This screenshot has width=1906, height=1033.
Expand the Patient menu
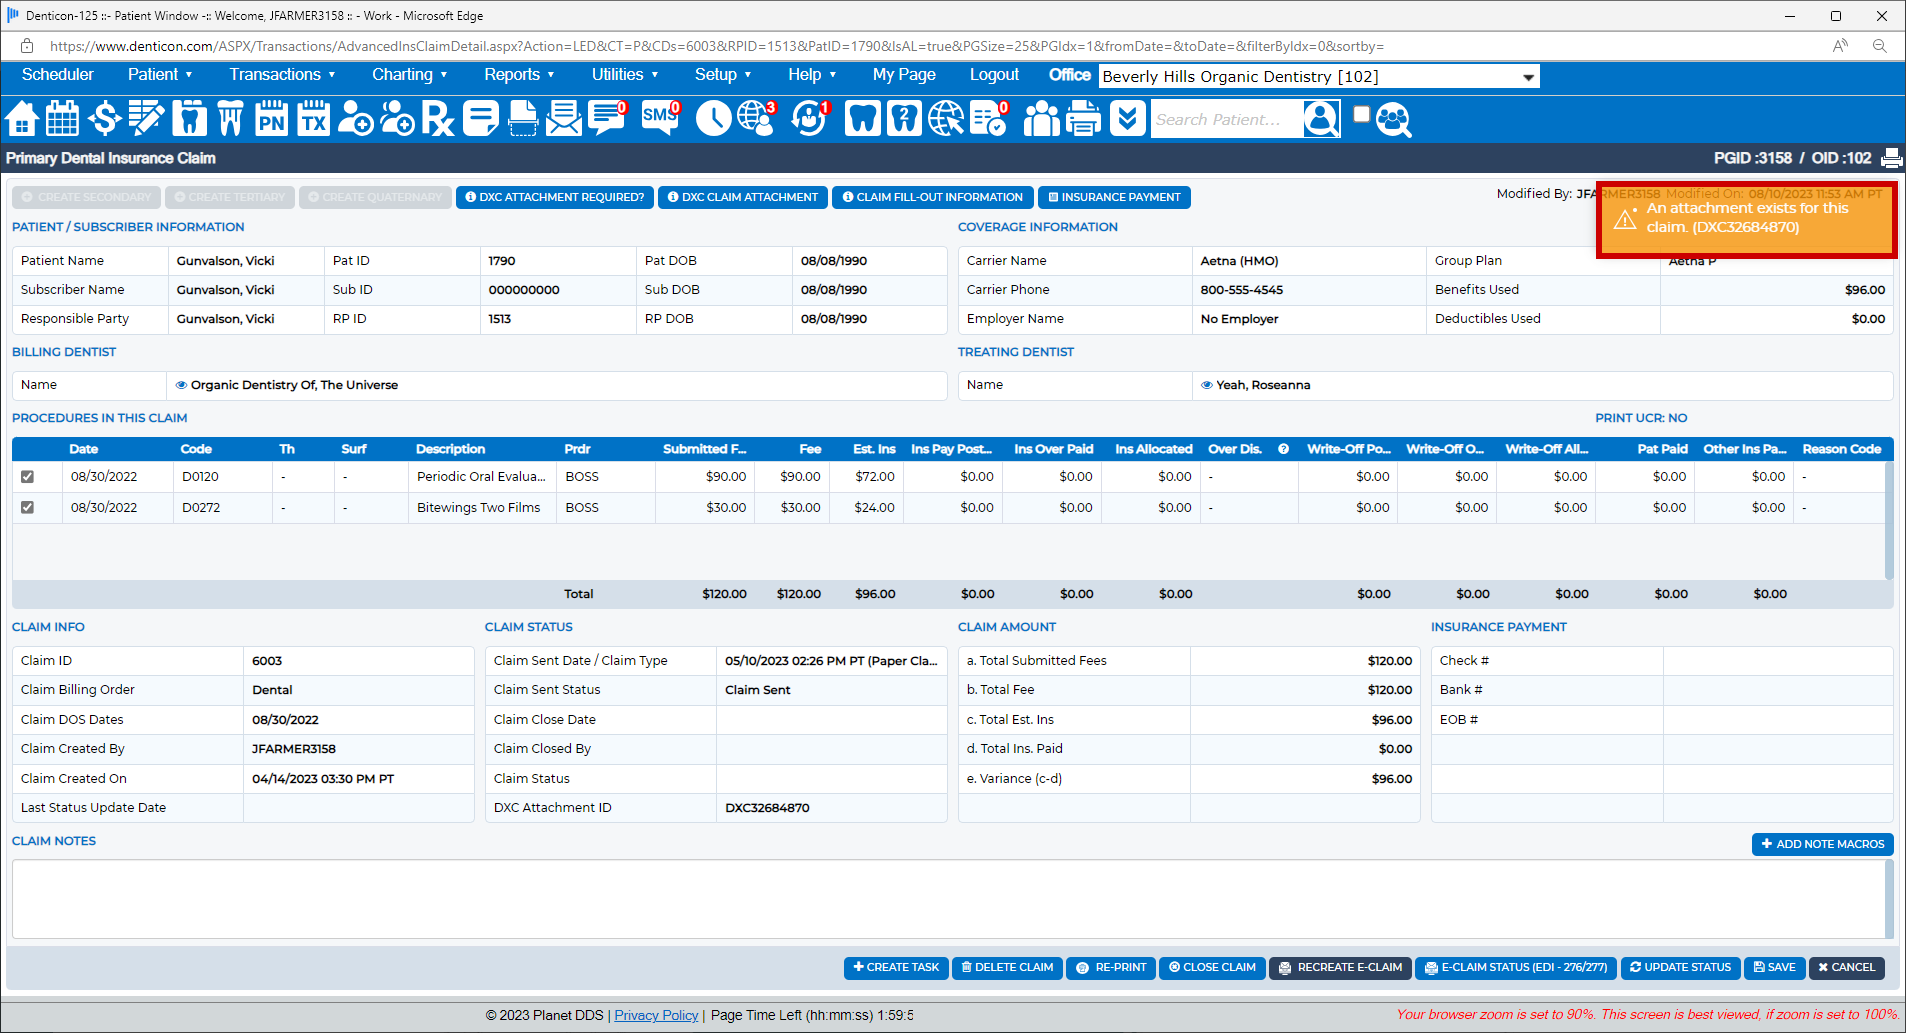[160, 75]
